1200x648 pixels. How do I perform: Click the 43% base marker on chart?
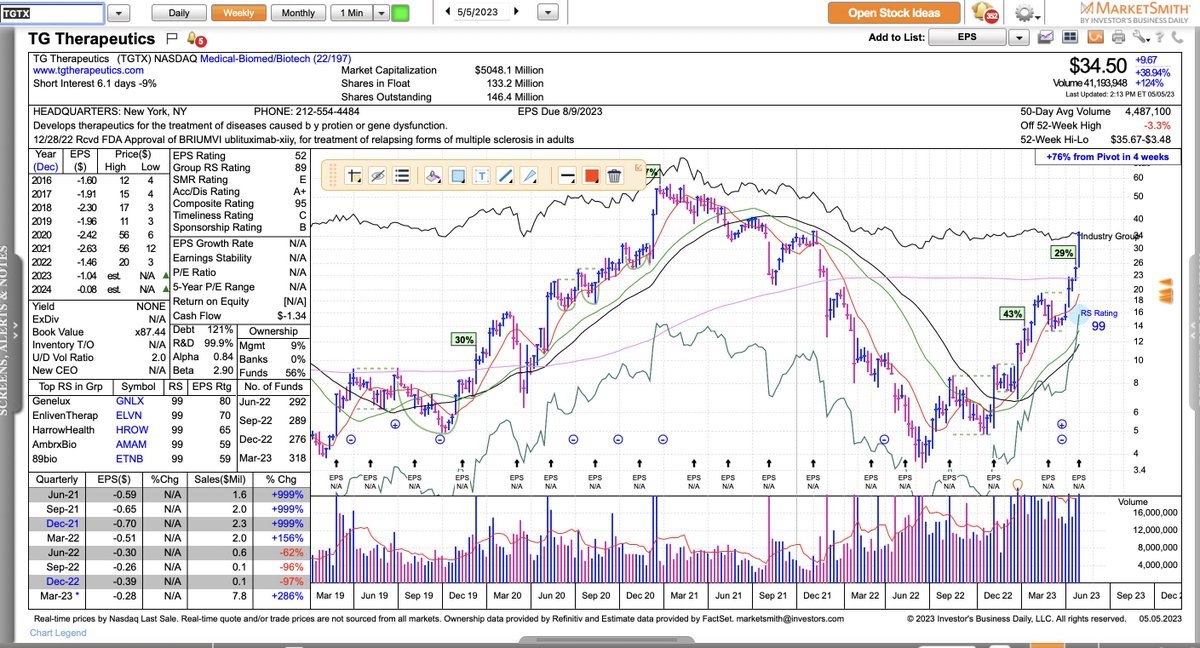click(x=1011, y=313)
